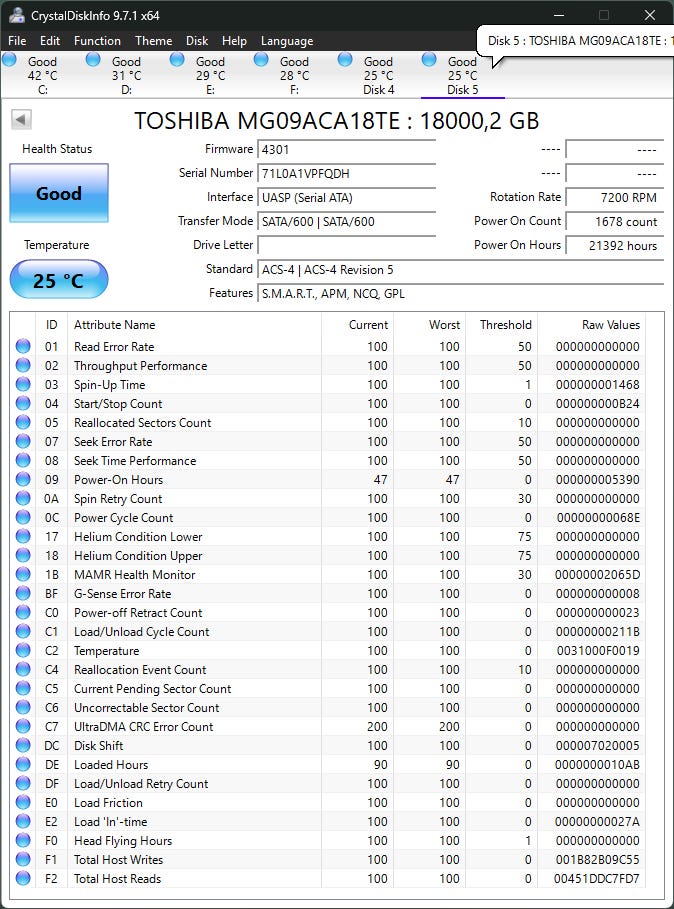The height and width of the screenshot is (909, 674).
Task: Select the F: drive tab
Action: pyautogui.click(x=294, y=75)
